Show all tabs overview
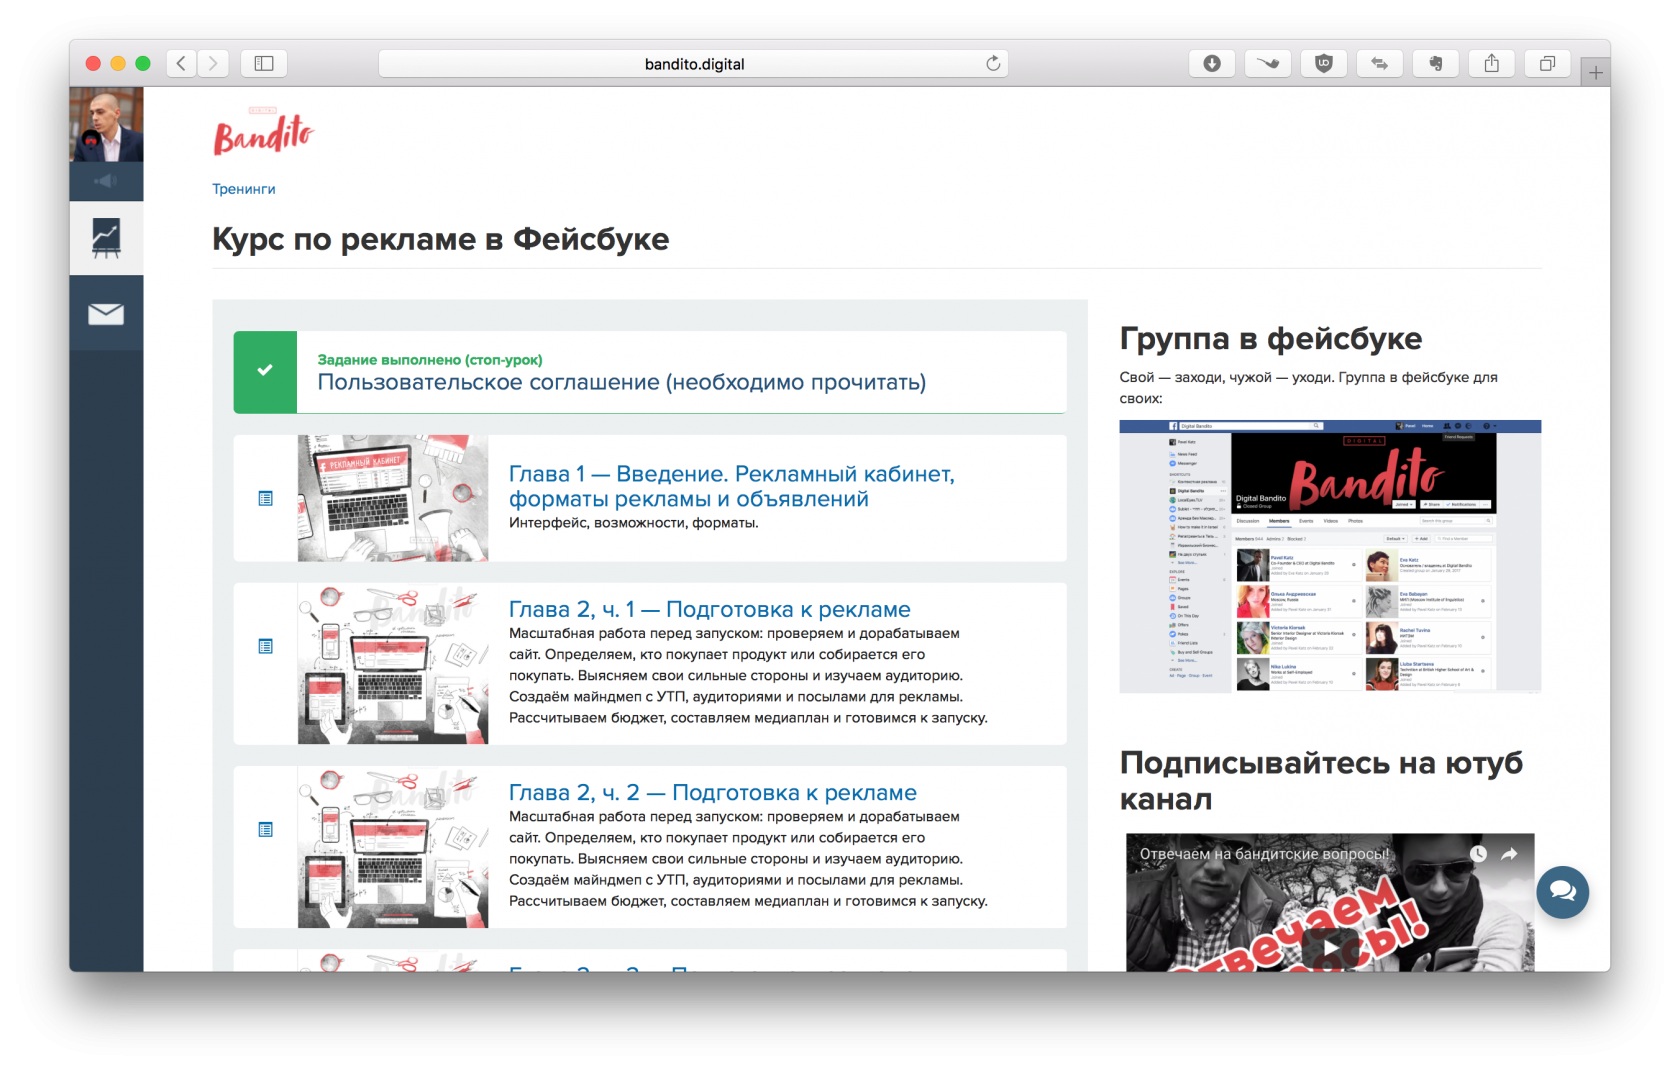 pos(1548,63)
